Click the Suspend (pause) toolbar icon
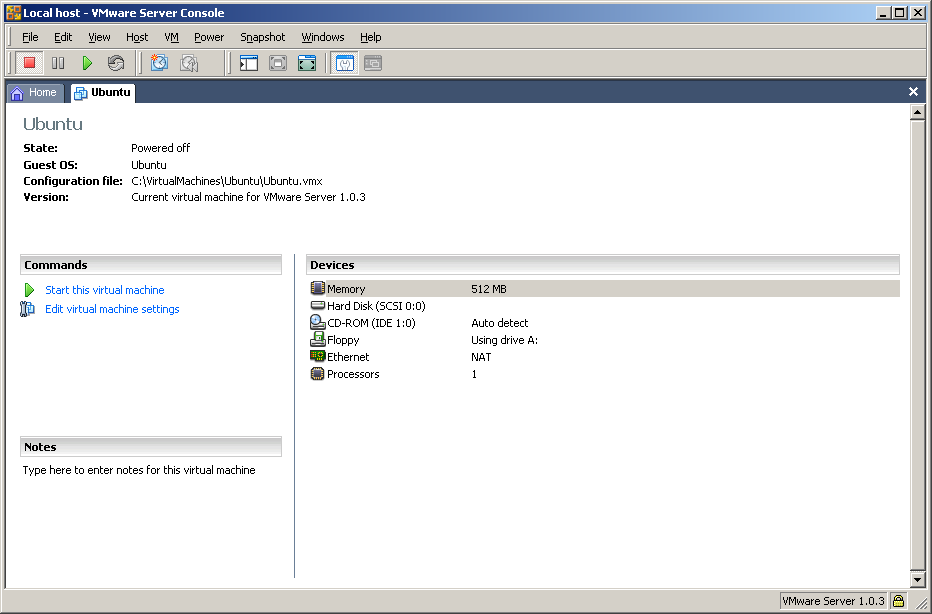932x614 pixels. [58, 63]
